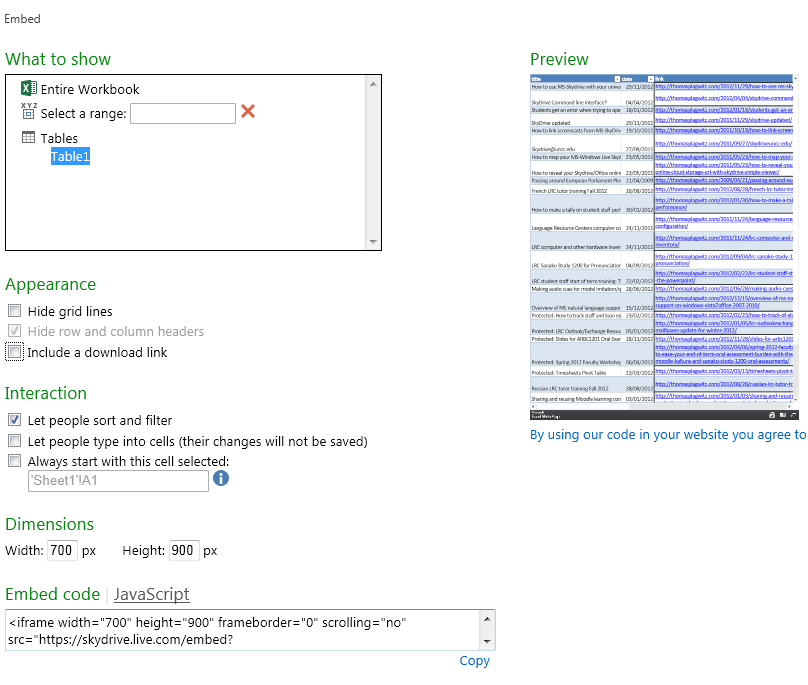Enable Let people type into cells

[14, 441]
